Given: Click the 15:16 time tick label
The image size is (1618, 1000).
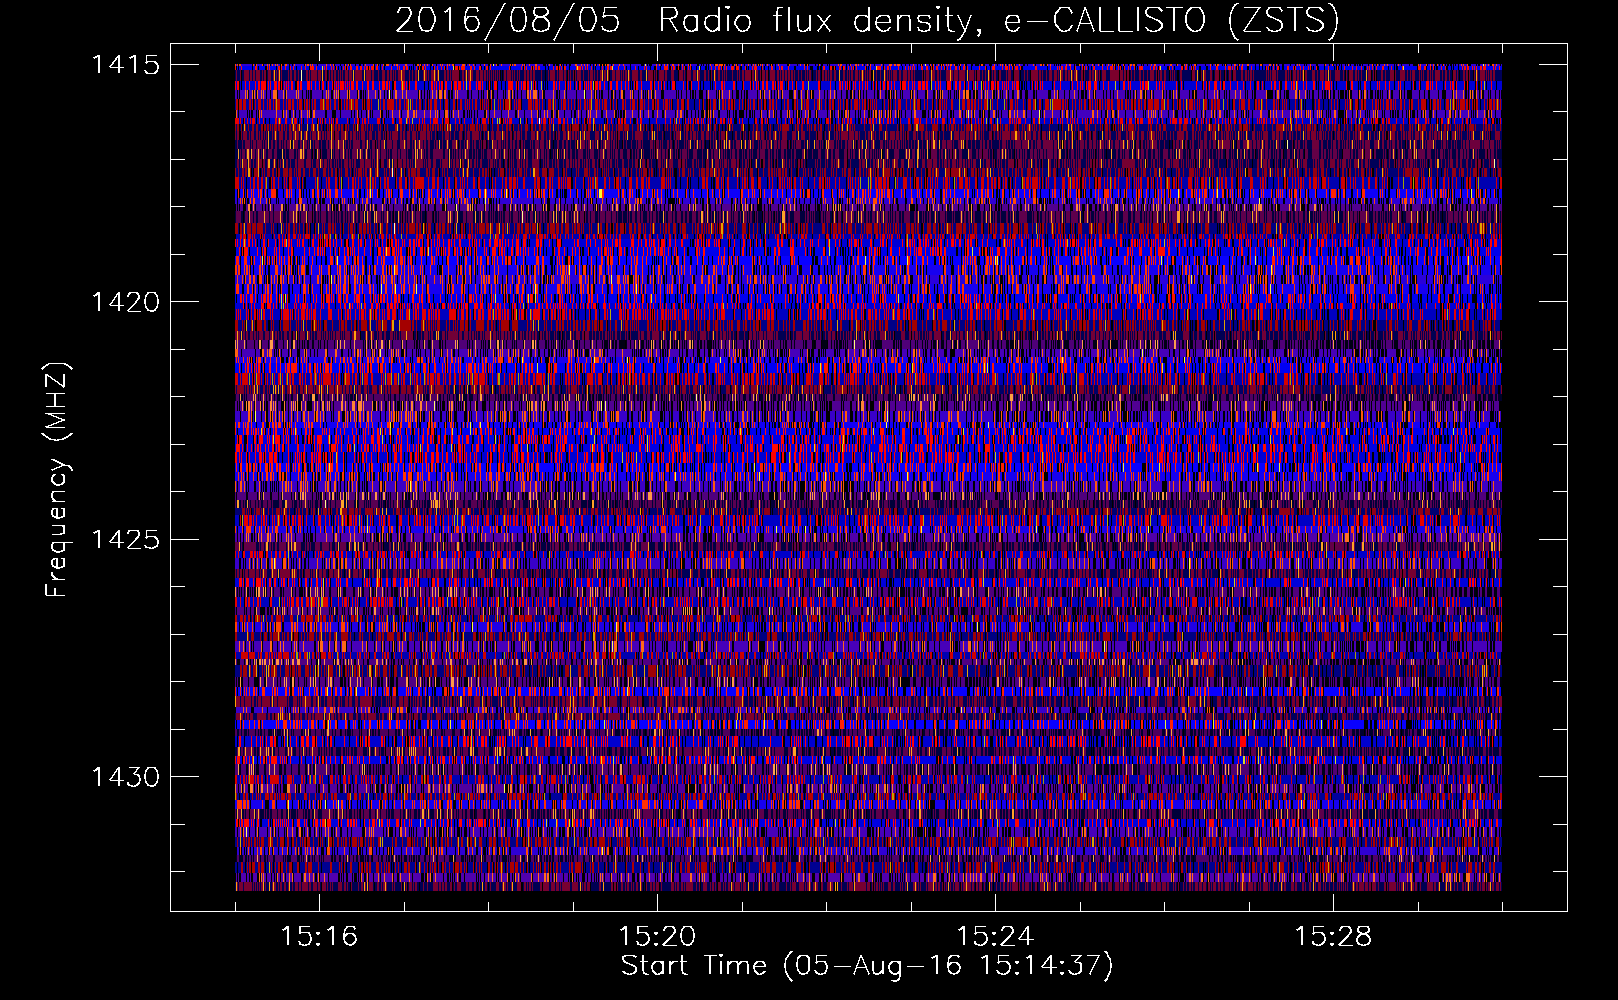Looking at the screenshot, I should (319, 936).
